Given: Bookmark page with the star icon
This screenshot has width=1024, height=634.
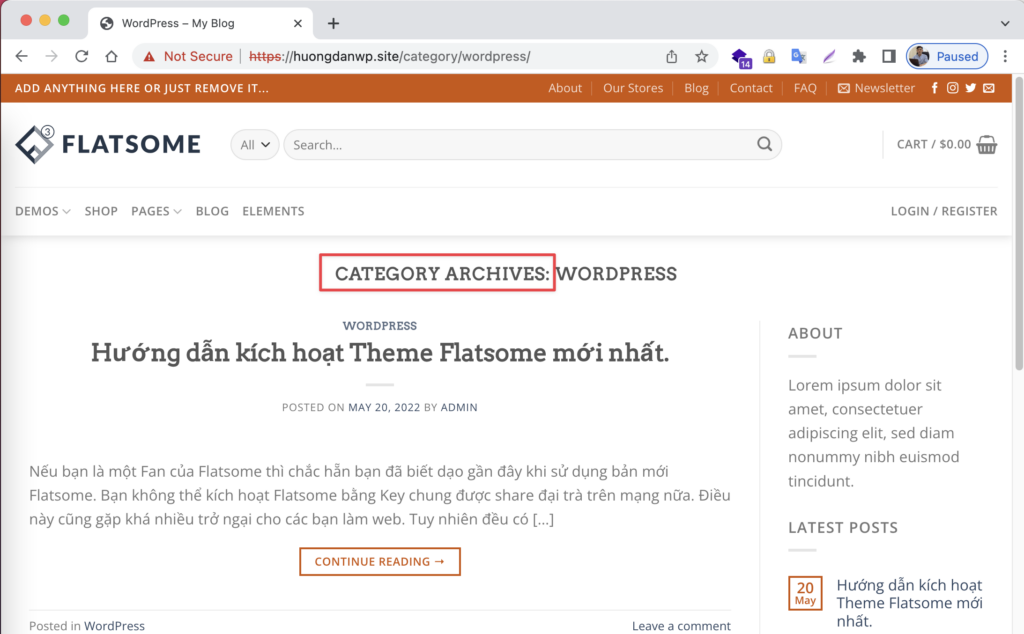Looking at the screenshot, I should click(x=701, y=57).
